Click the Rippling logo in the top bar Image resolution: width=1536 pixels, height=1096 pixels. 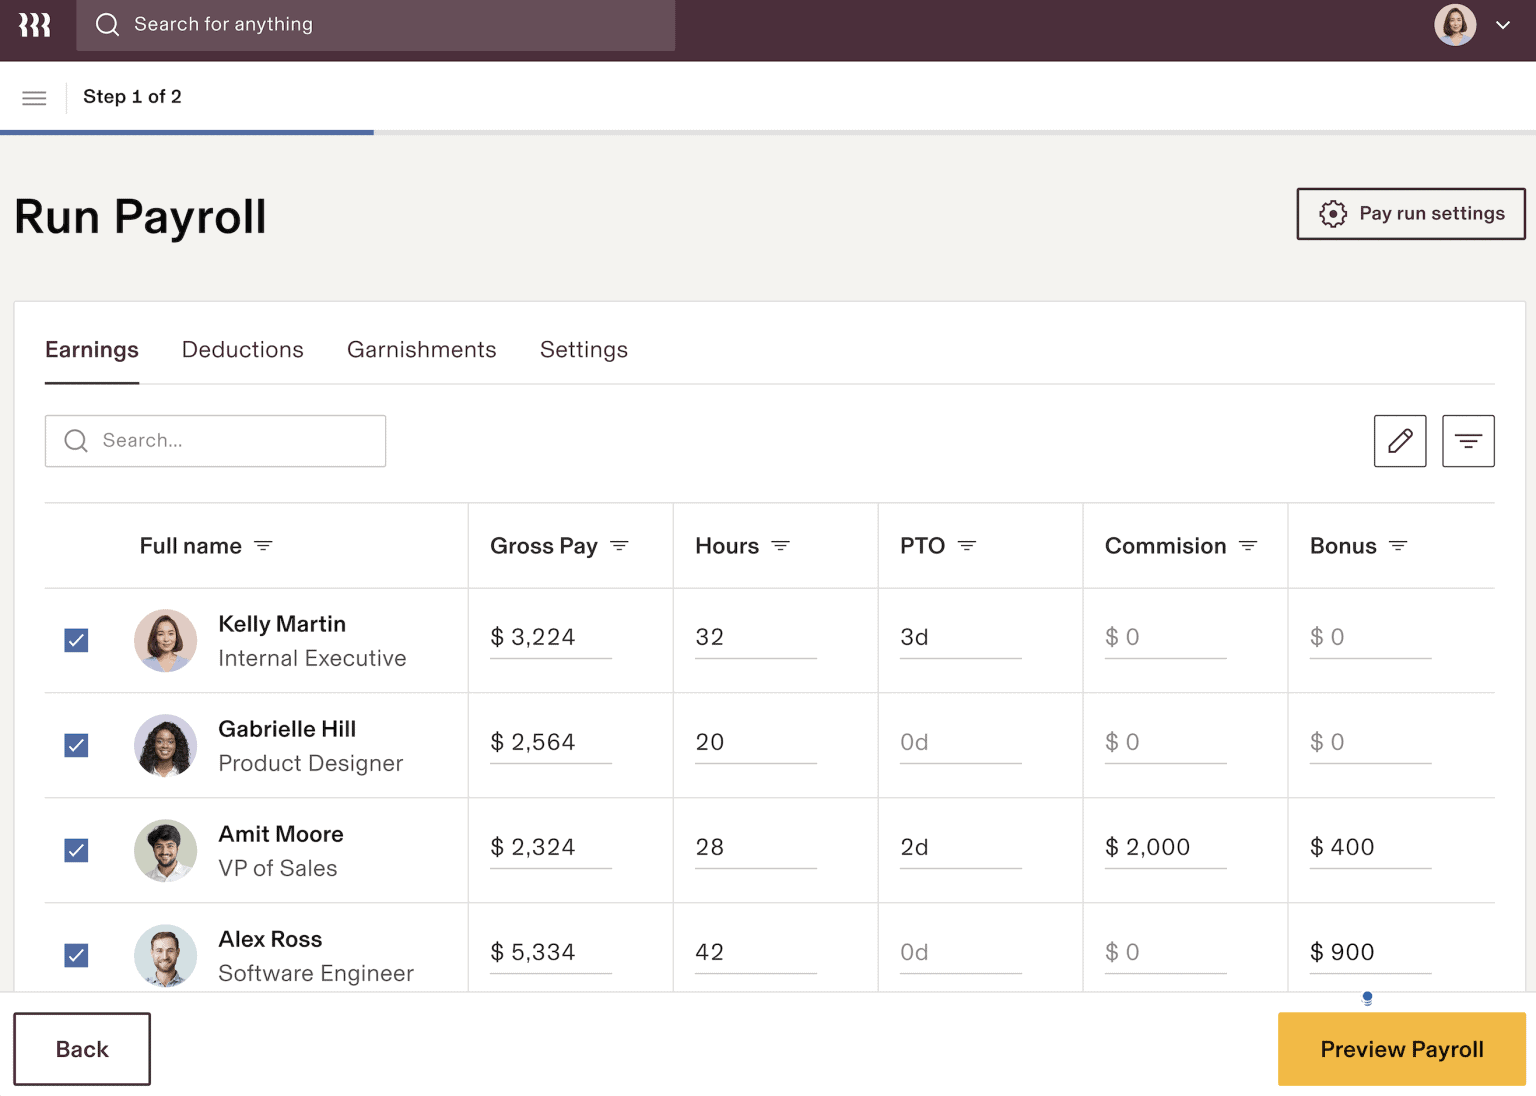click(x=34, y=25)
